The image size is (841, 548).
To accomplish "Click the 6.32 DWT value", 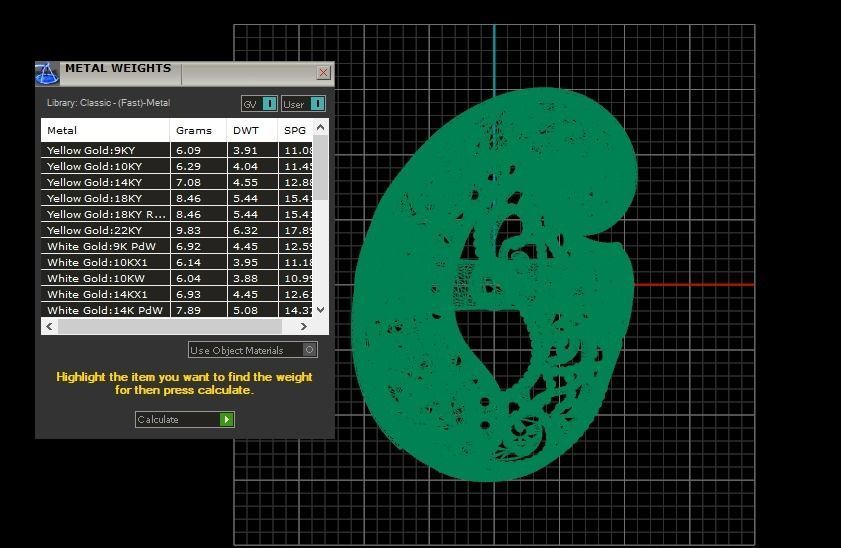I will pyautogui.click(x=245, y=231).
